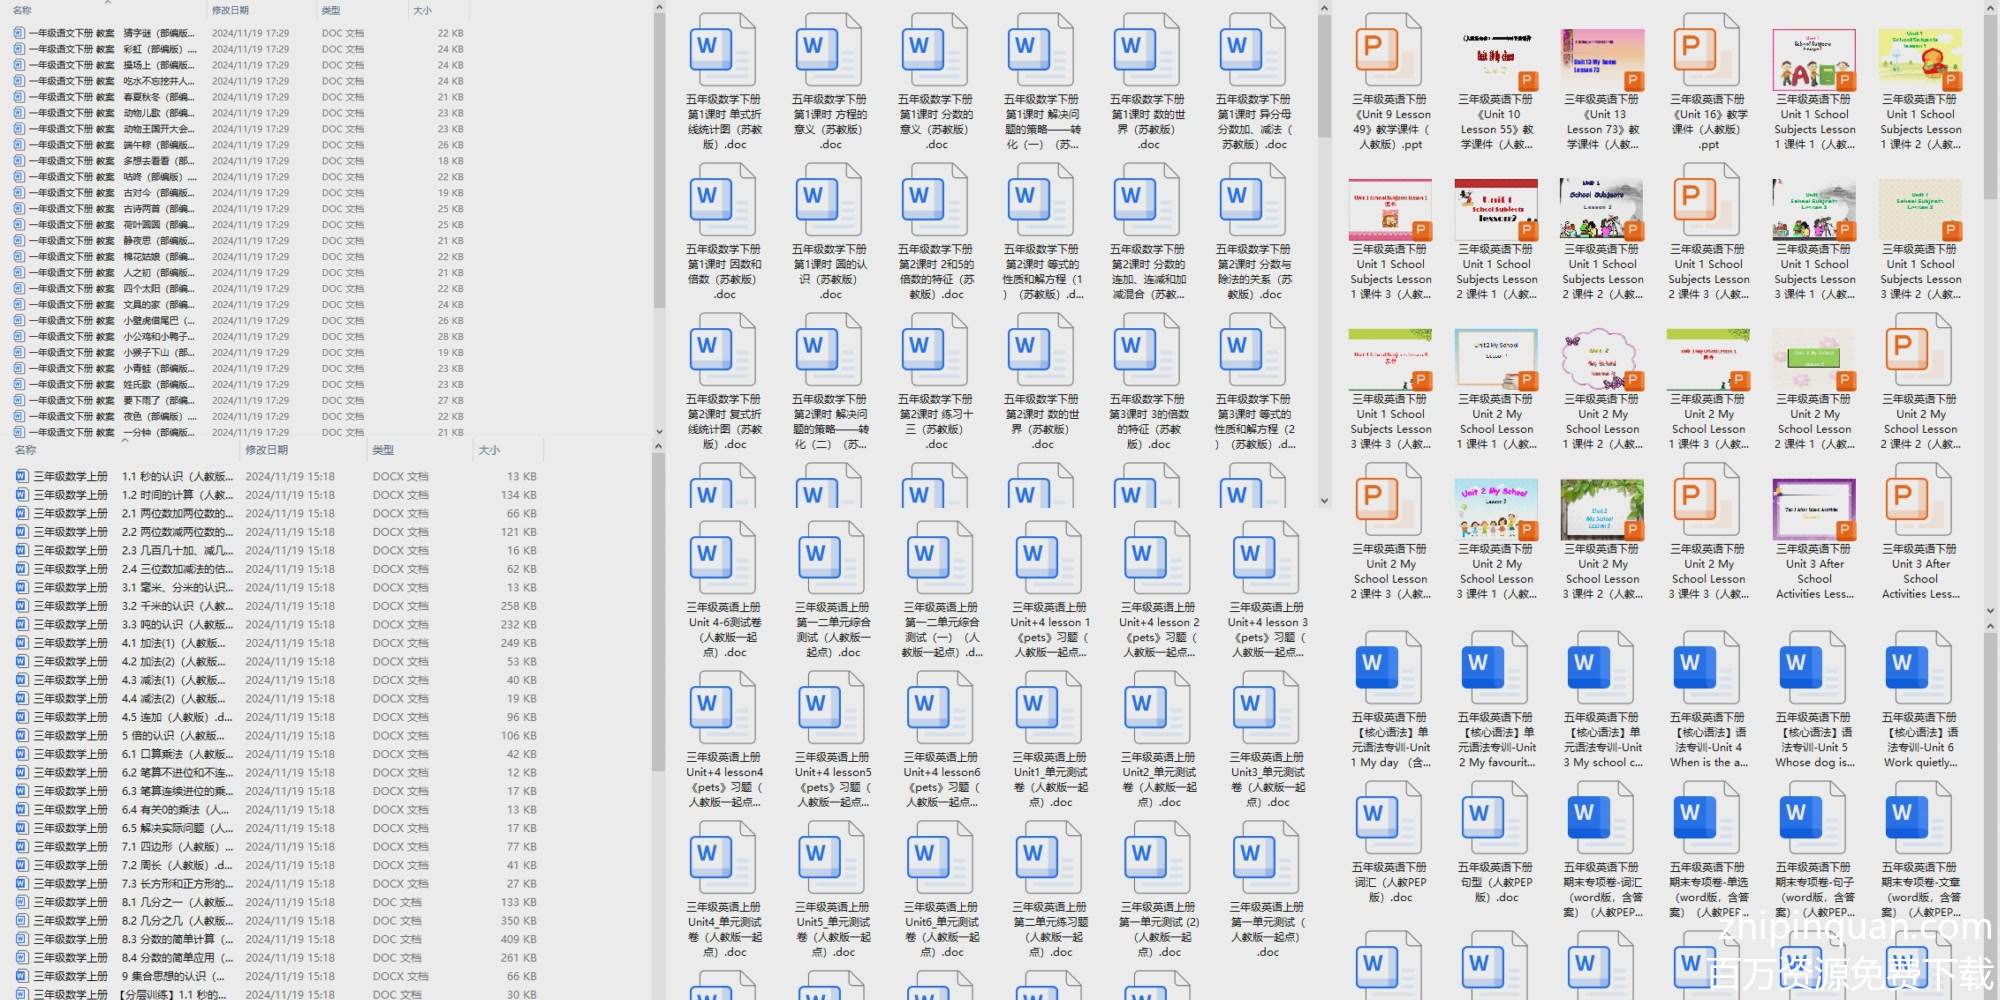Select Unit 2 My School Lesson 3 课件 1 thumbnail

[1496, 509]
